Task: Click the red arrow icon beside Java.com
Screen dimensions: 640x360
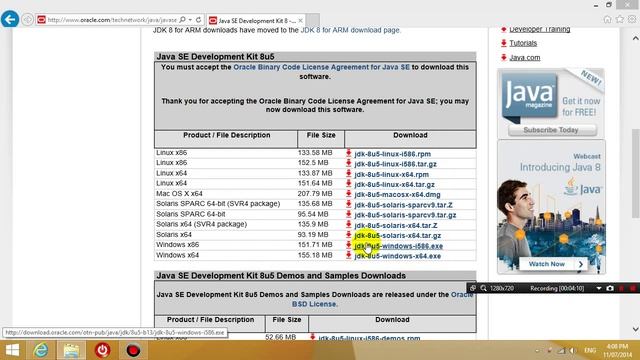Action: [x=504, y=57]
